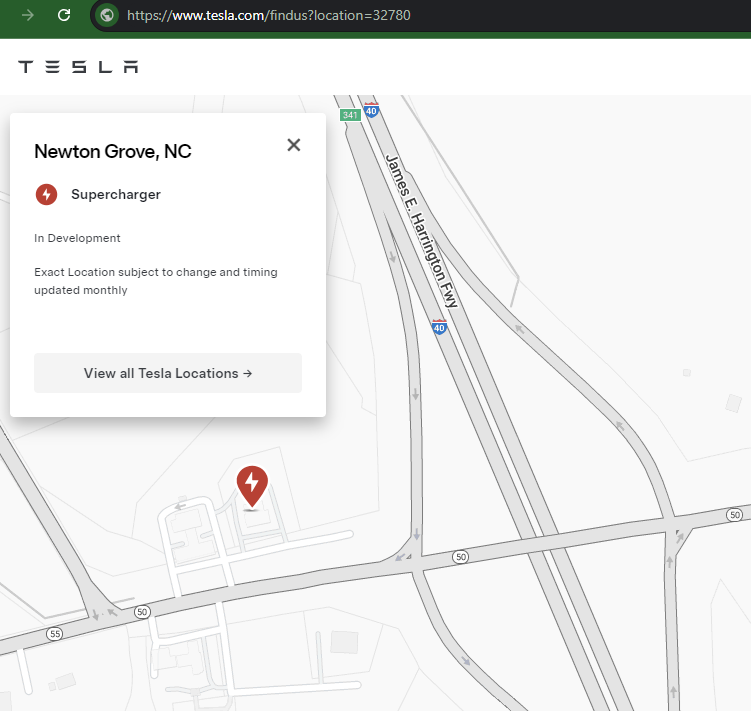Go to Tesla home via logo

tap(78, 67)
